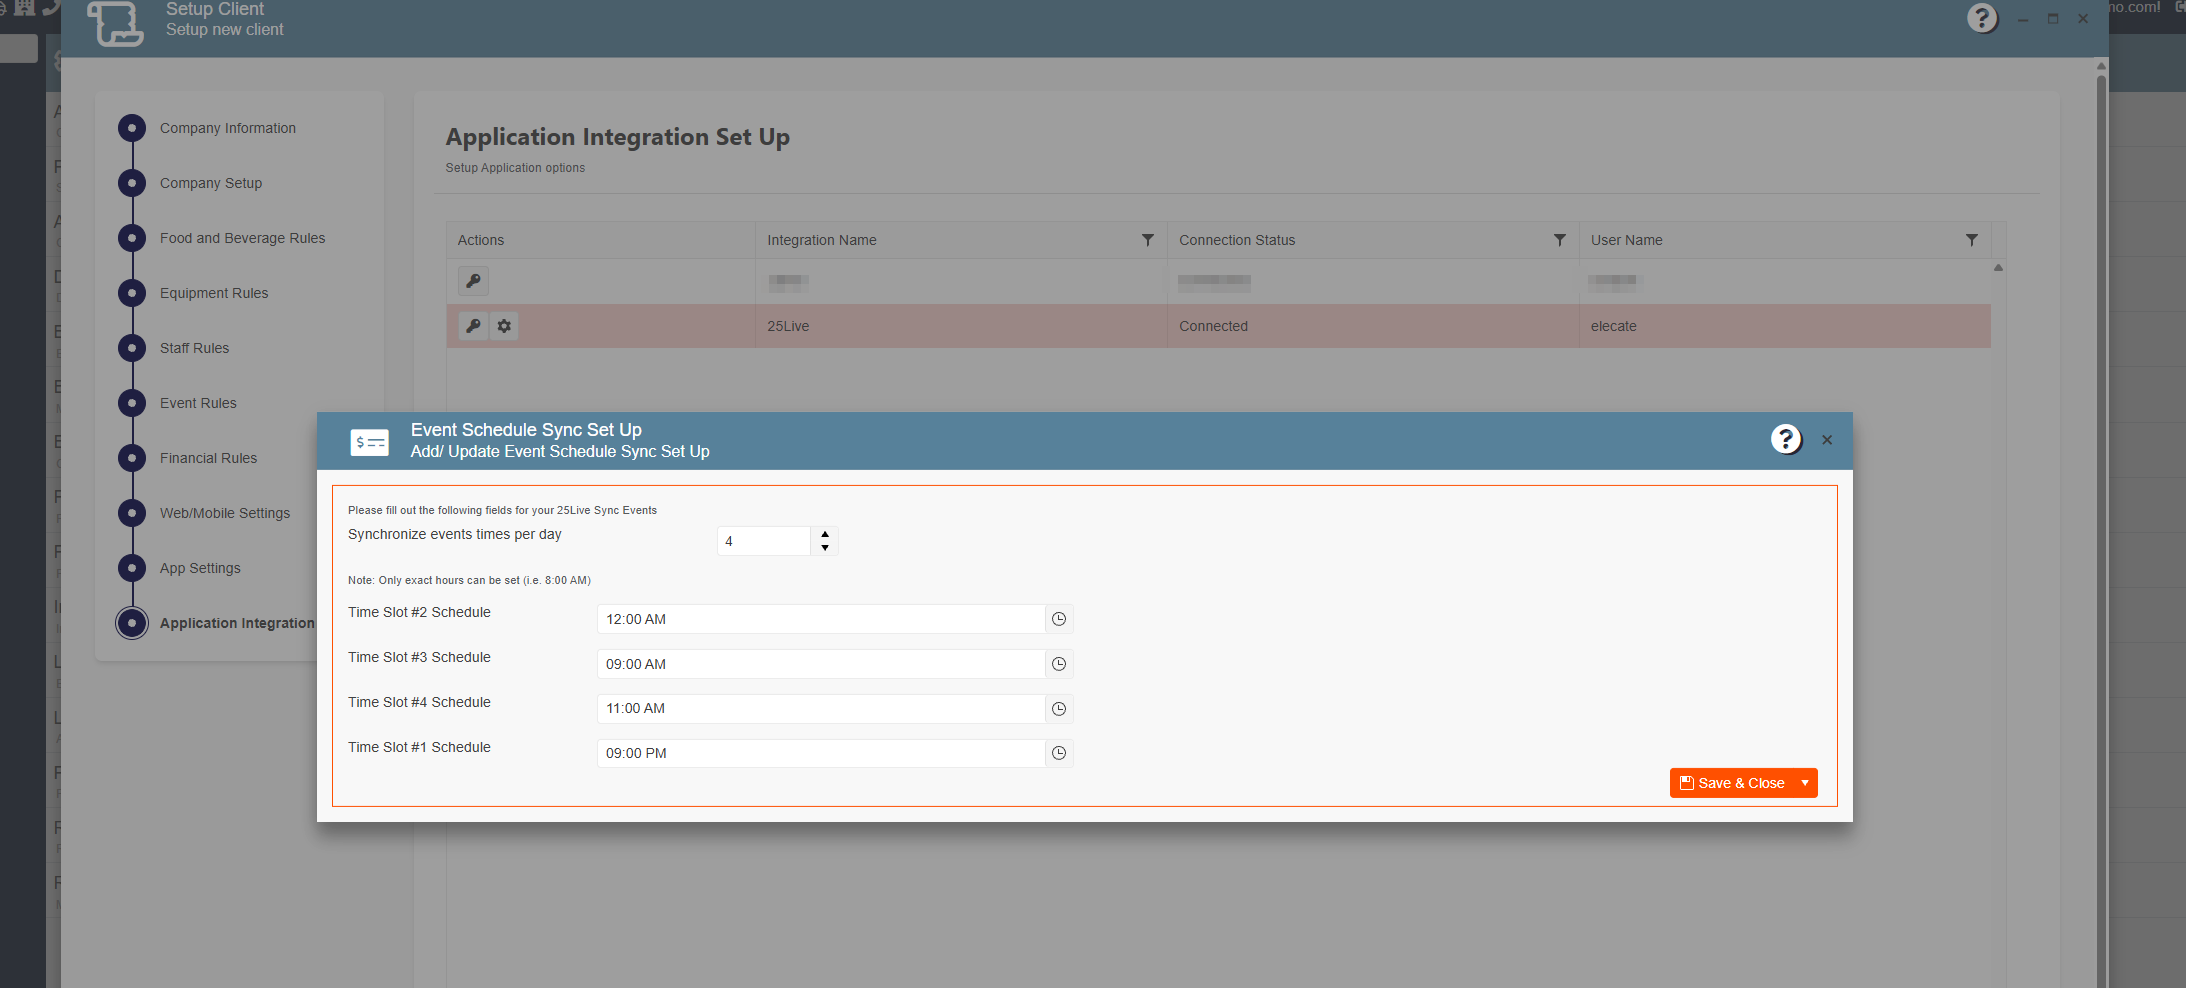Open help in Event Schedule Sync dialog
Image resolution: width=2186 pixels, height=988 pixels.
pos(1786,439)
